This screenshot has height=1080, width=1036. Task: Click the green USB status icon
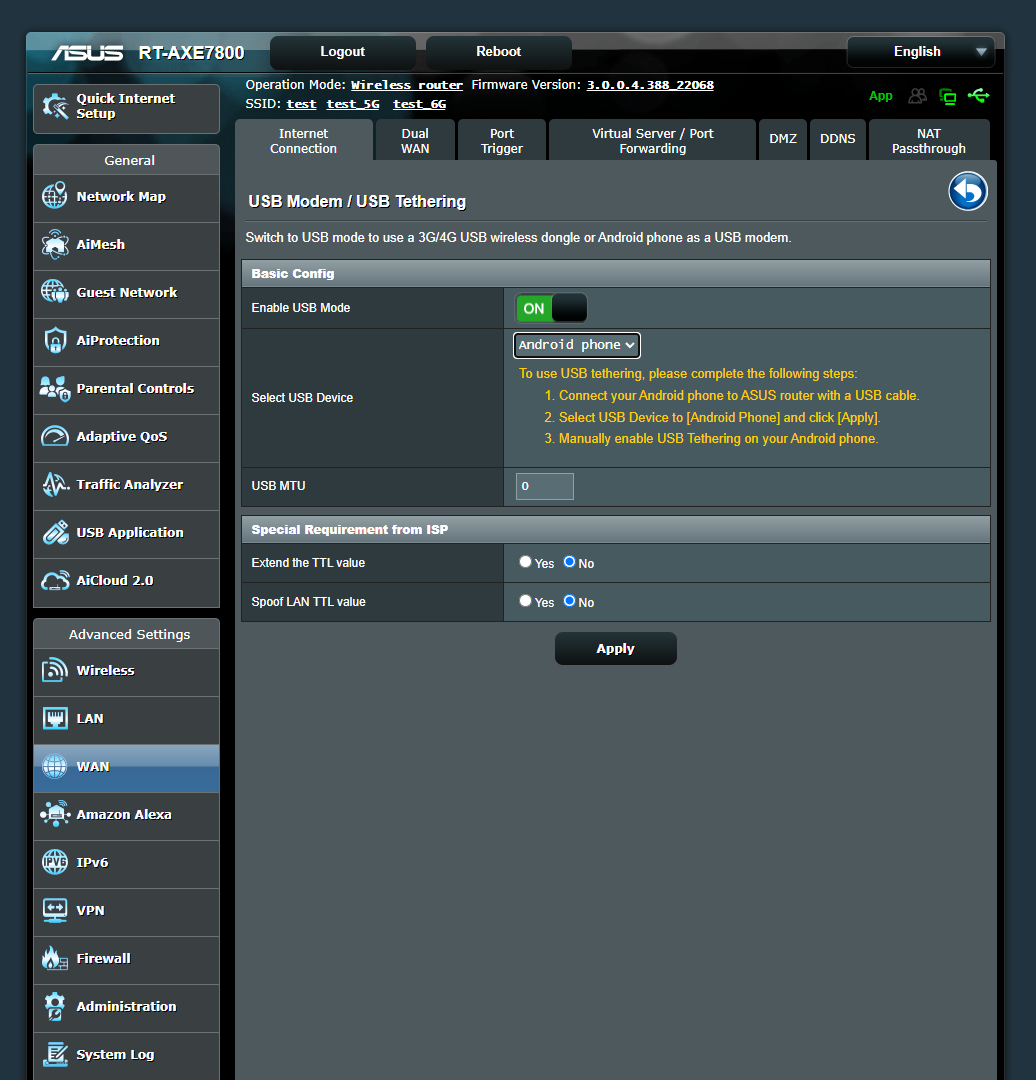(x=978, y=96)
